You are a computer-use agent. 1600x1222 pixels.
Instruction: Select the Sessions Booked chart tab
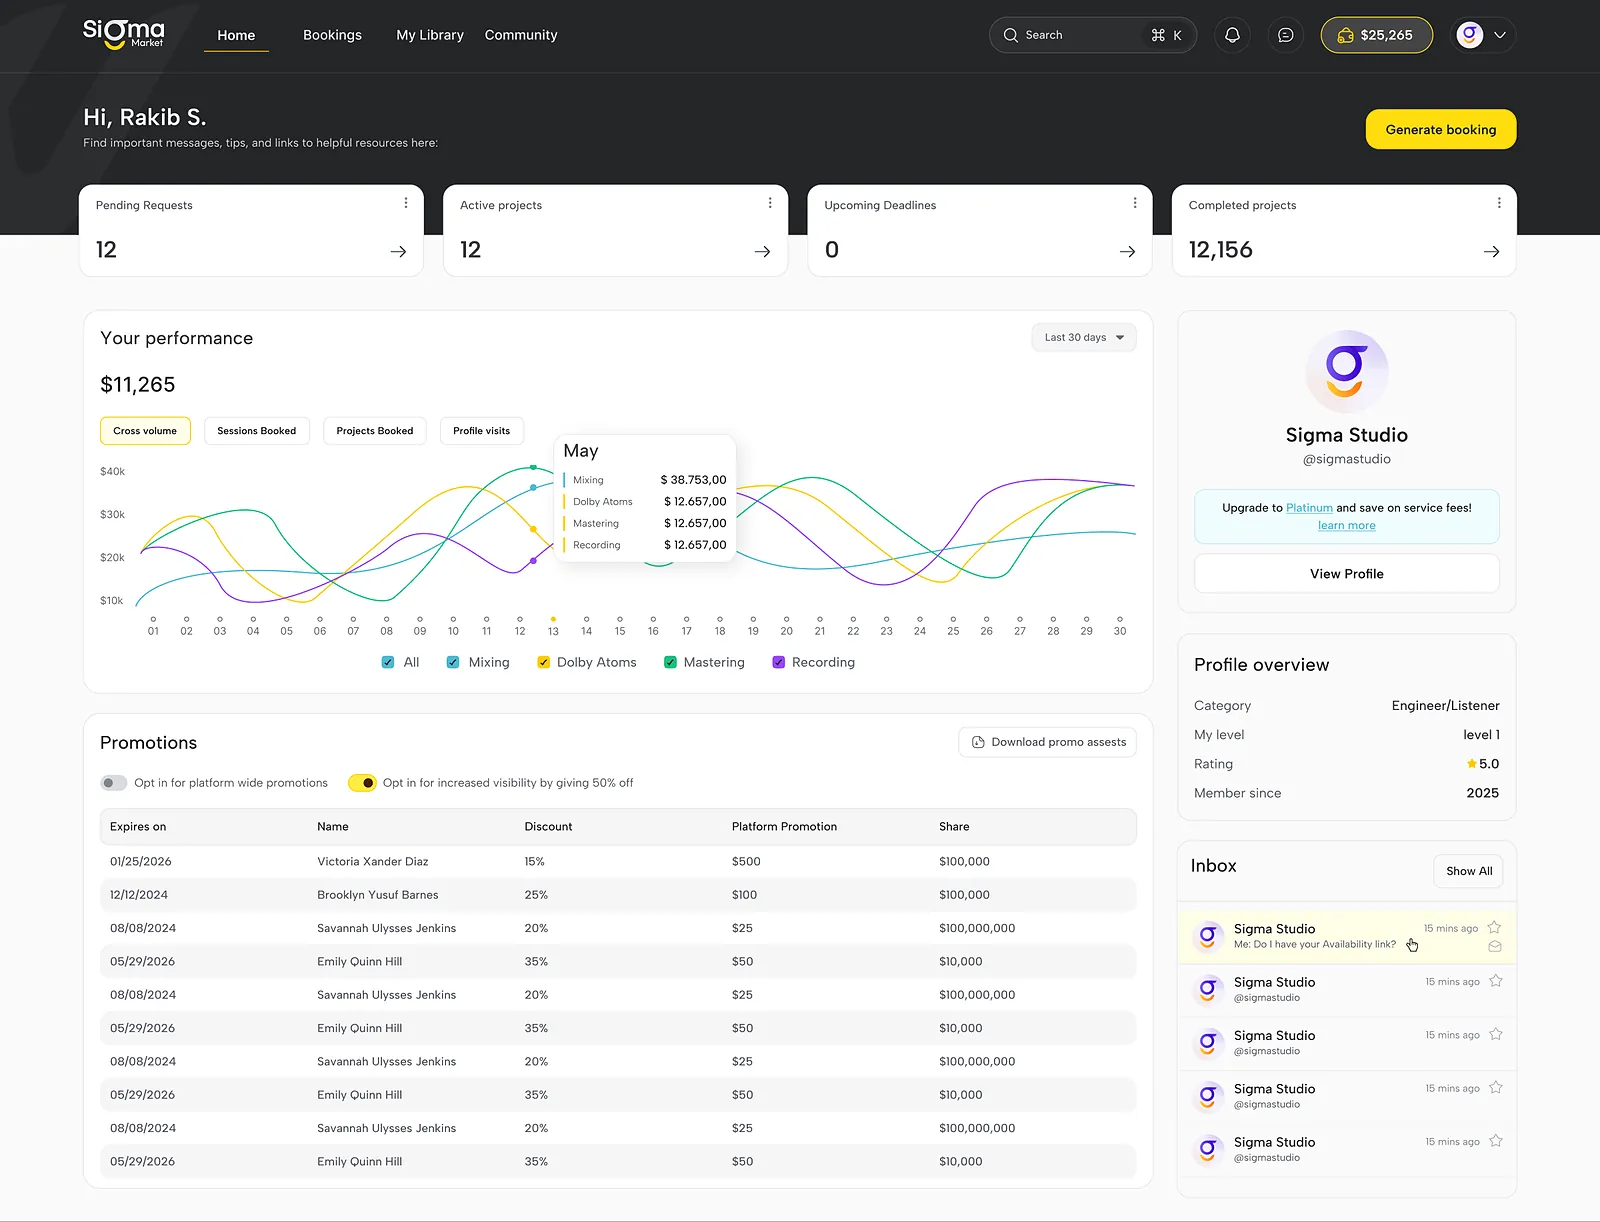point(256,431)
